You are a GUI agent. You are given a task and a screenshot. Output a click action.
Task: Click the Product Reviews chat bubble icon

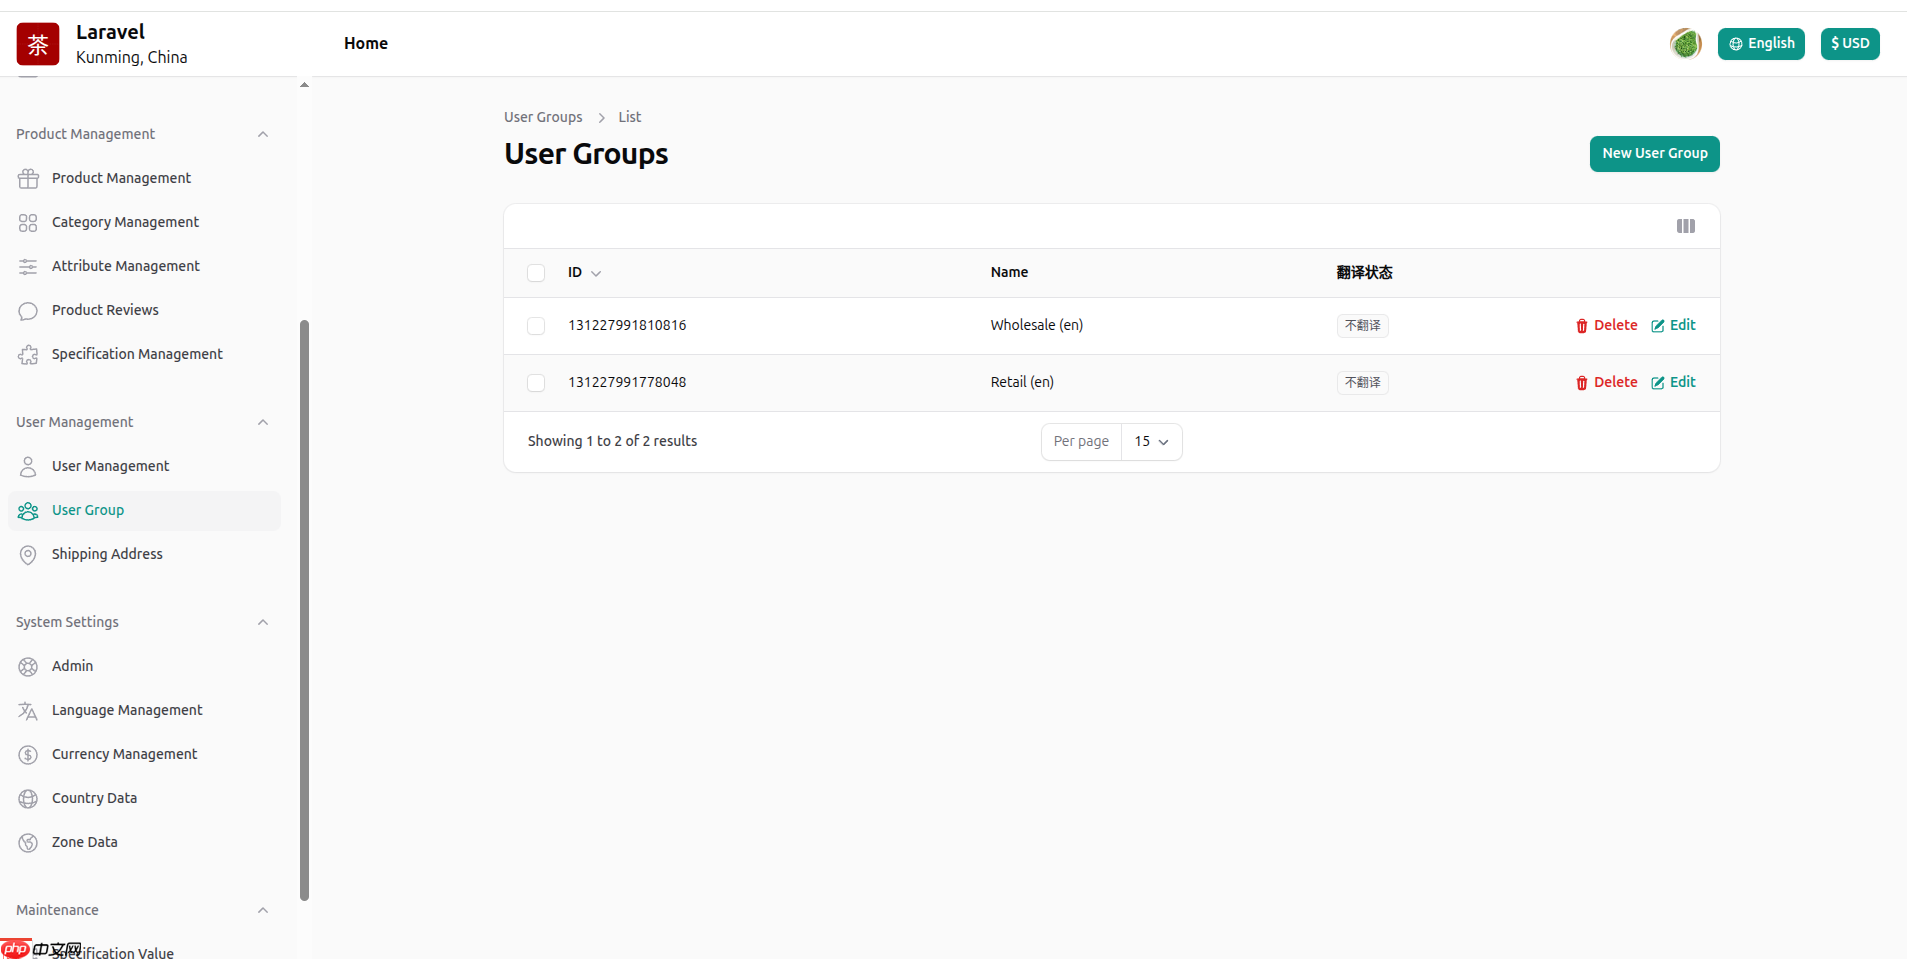click(28, 311)
